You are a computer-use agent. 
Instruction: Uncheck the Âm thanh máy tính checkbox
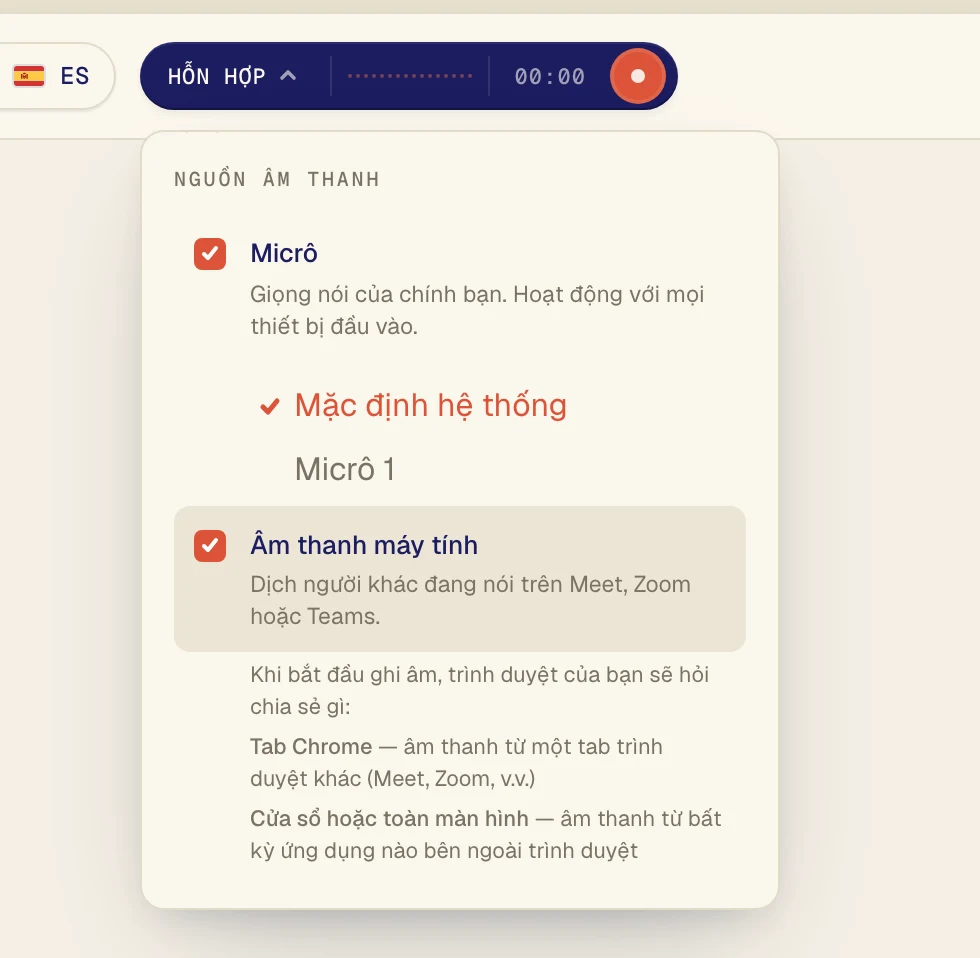coord(210,546)
